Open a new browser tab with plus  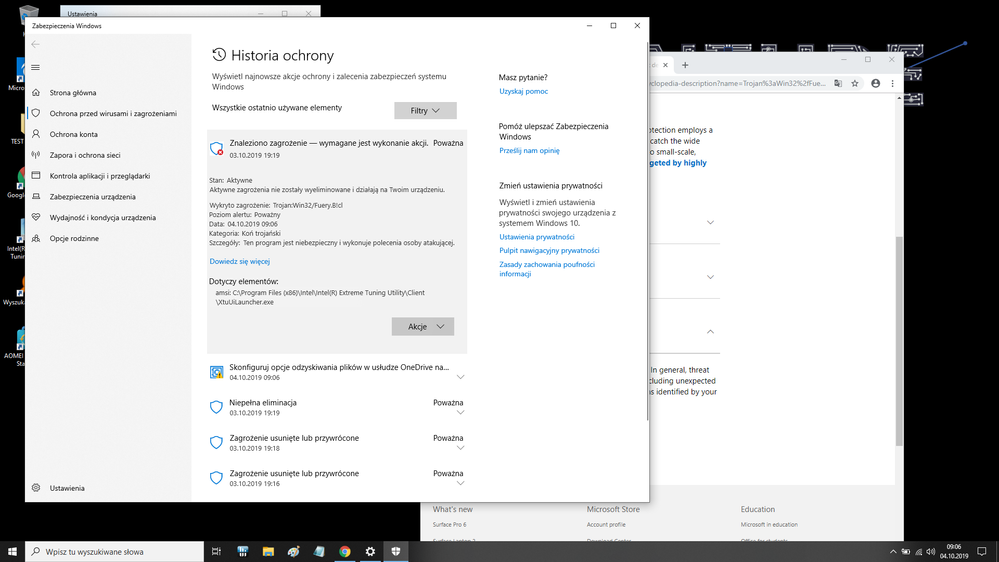tap(685, 65)
